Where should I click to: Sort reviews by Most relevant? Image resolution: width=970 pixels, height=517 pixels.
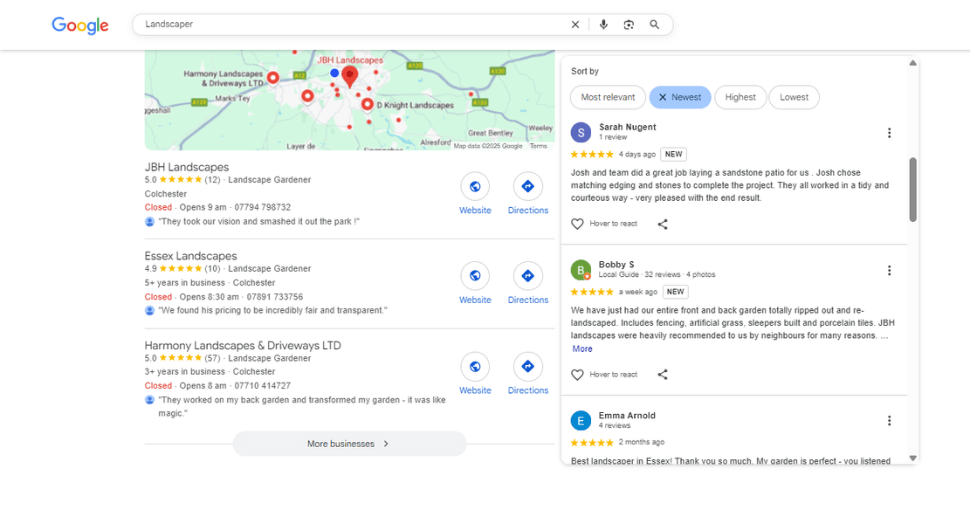click(607, 97)
